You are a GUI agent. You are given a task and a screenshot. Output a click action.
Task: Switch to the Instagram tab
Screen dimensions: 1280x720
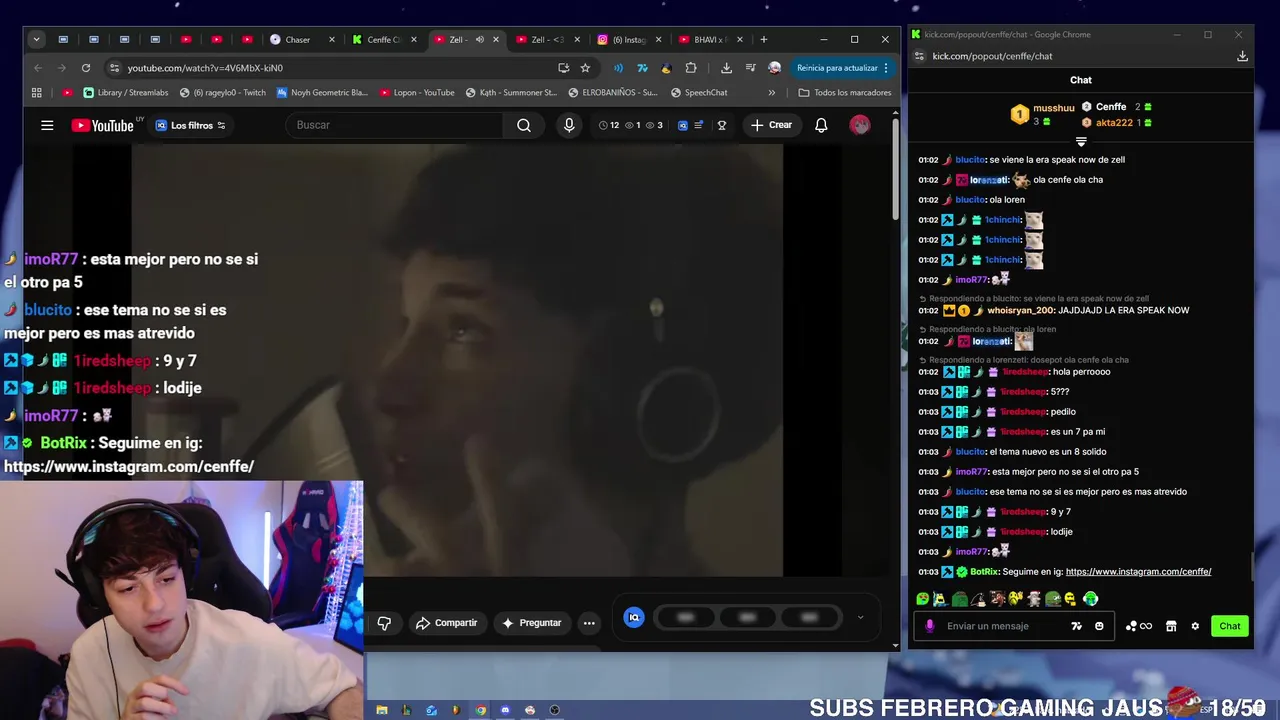click(630, 40)
